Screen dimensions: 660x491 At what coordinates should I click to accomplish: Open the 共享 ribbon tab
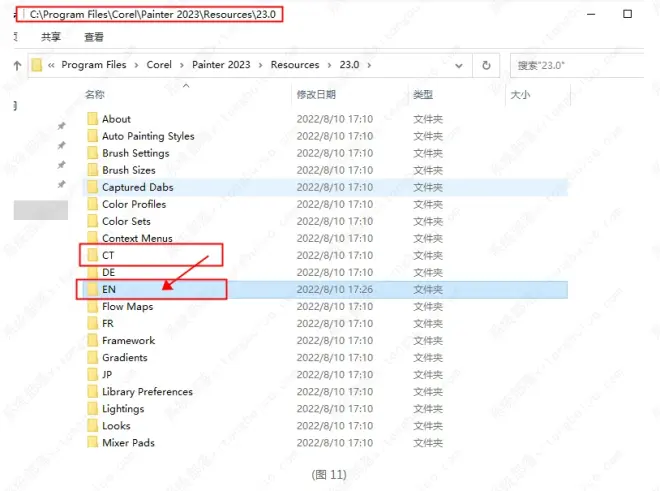click(51, 37)
